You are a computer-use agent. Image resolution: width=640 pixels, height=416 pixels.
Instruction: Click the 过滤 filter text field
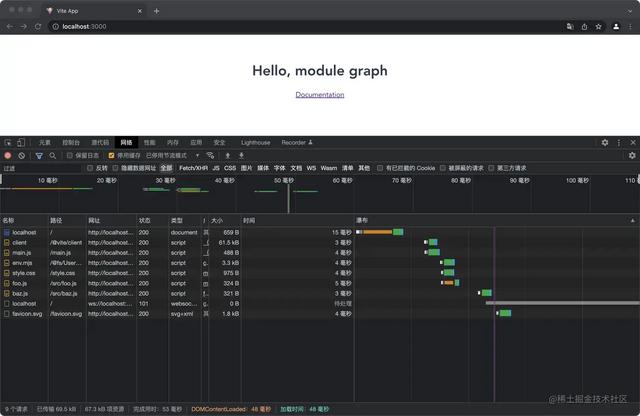(x=42, y=168)
